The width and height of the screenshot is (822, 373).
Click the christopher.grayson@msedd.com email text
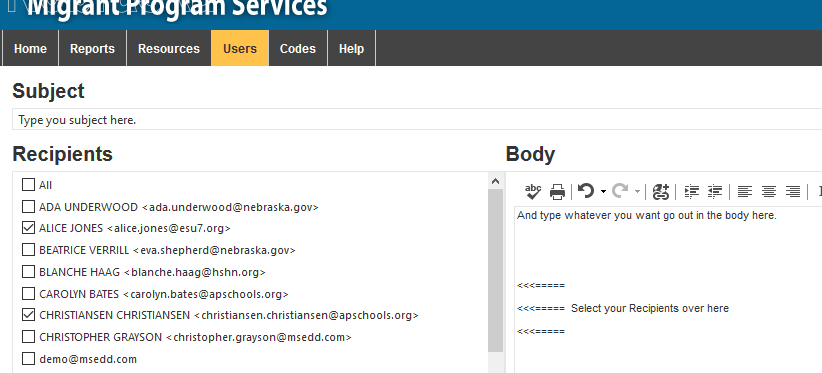point(259,337)
